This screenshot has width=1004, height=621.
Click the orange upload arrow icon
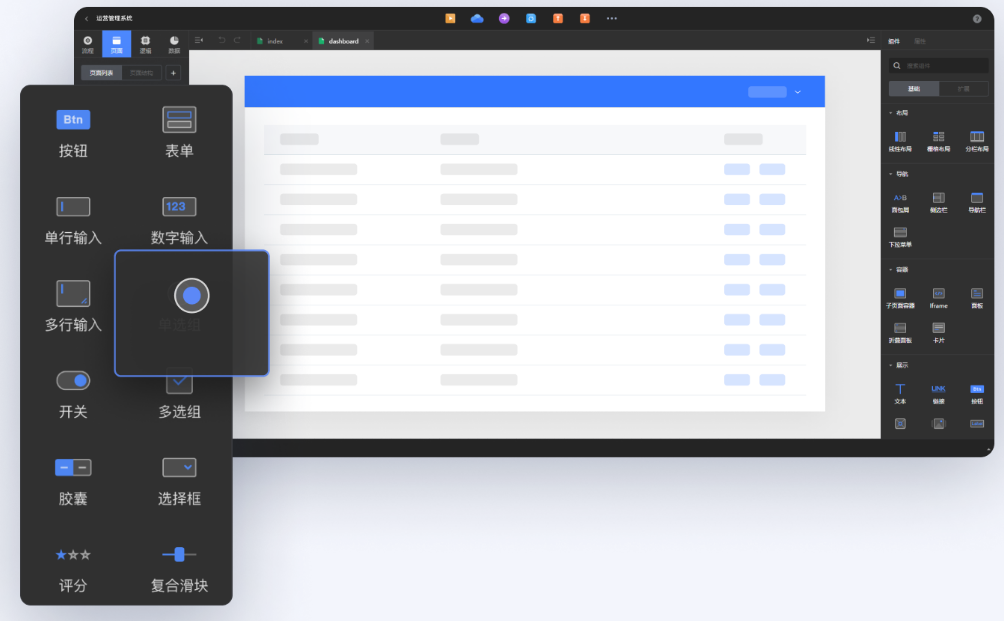(x=558, y=19)
